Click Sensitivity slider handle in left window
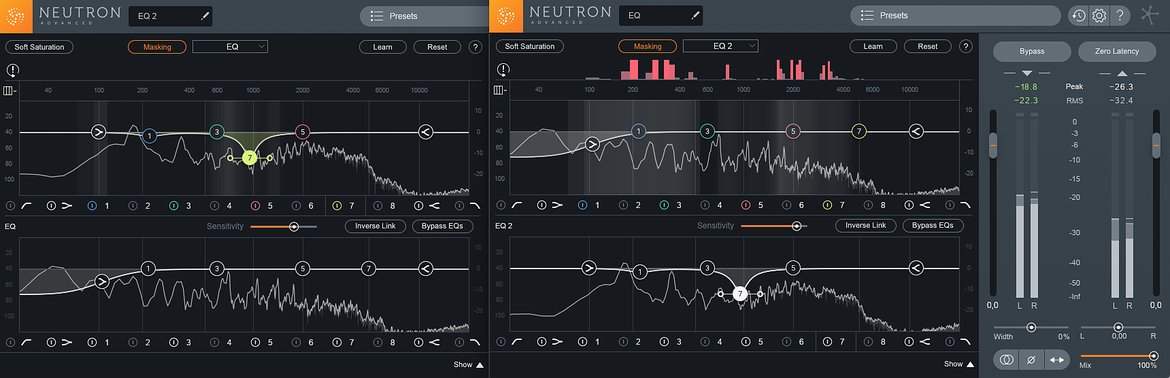Viewport: 1170px width, 378px height. pos(294,226)
